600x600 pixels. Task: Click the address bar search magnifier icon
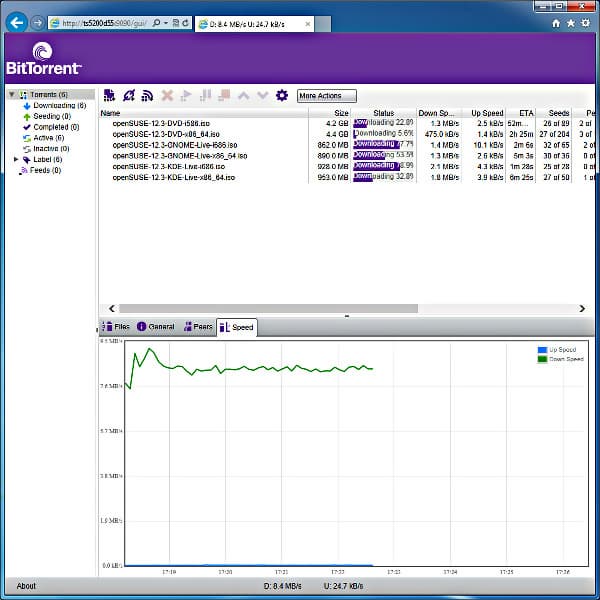pyautogui.click(x=156, y=23)
